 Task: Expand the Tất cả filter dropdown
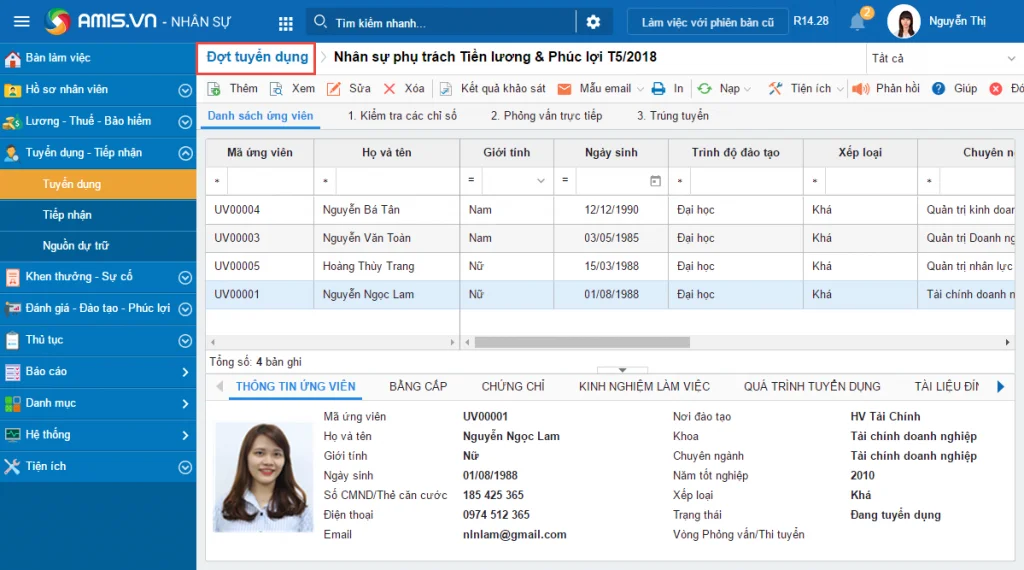pyautogui.click(x=943, y=59)
